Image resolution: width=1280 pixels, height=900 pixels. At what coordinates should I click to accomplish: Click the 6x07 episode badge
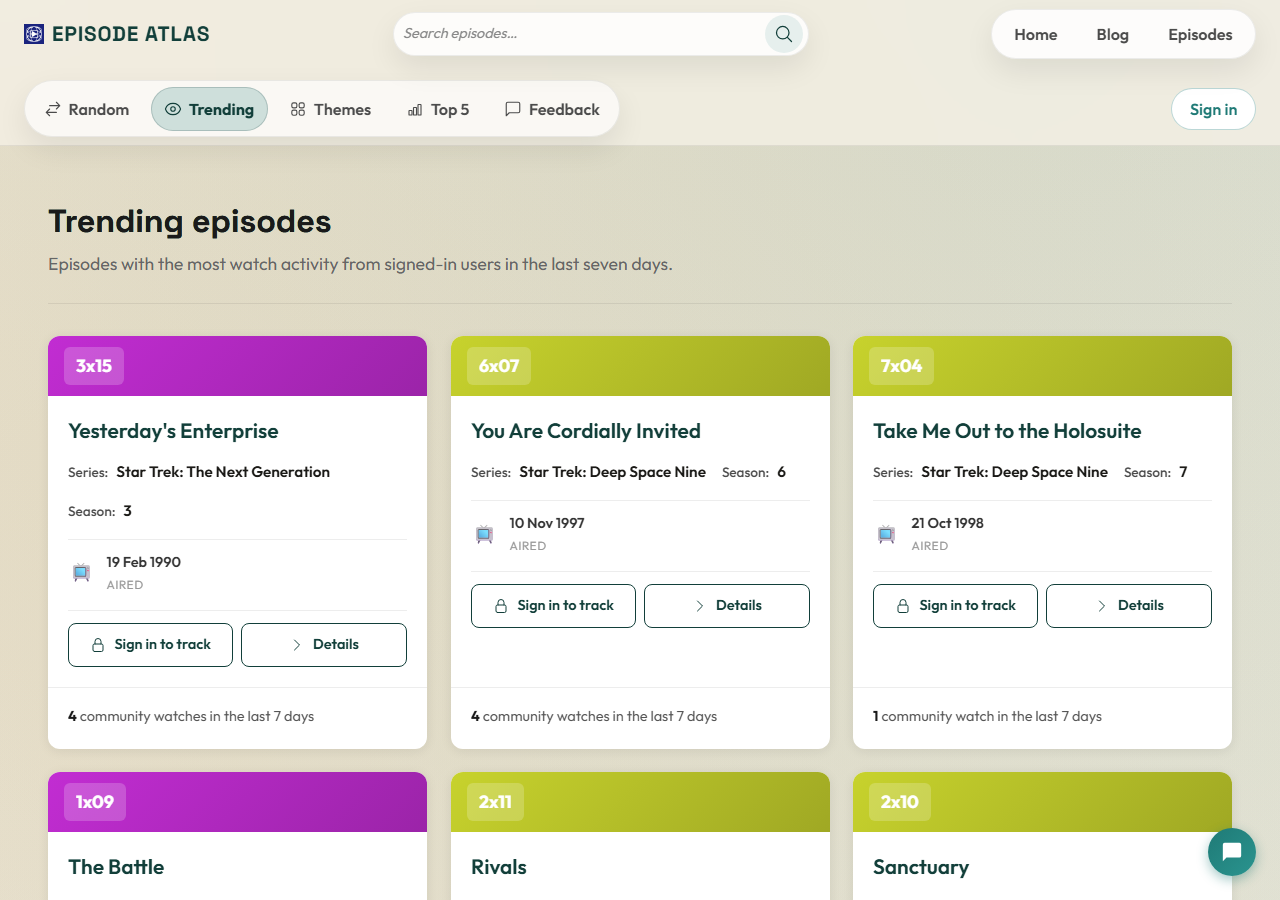click(499, 366)
